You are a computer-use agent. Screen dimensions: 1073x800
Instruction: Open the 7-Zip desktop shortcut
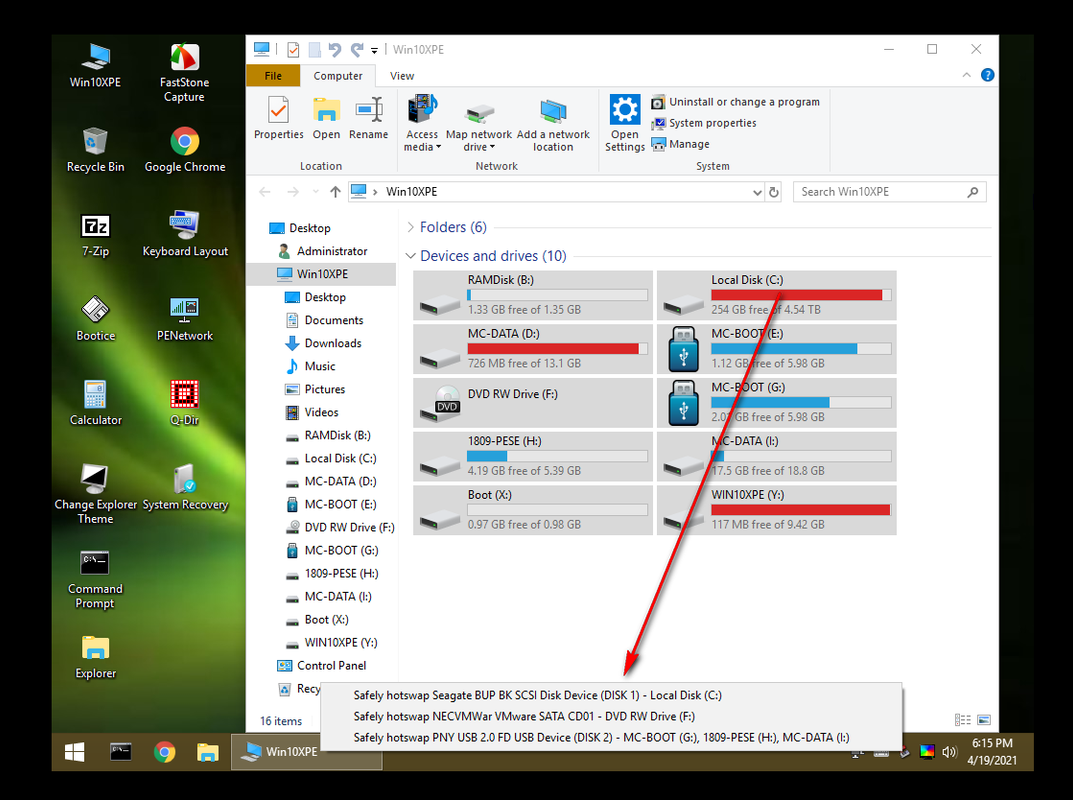coord(95,234)
